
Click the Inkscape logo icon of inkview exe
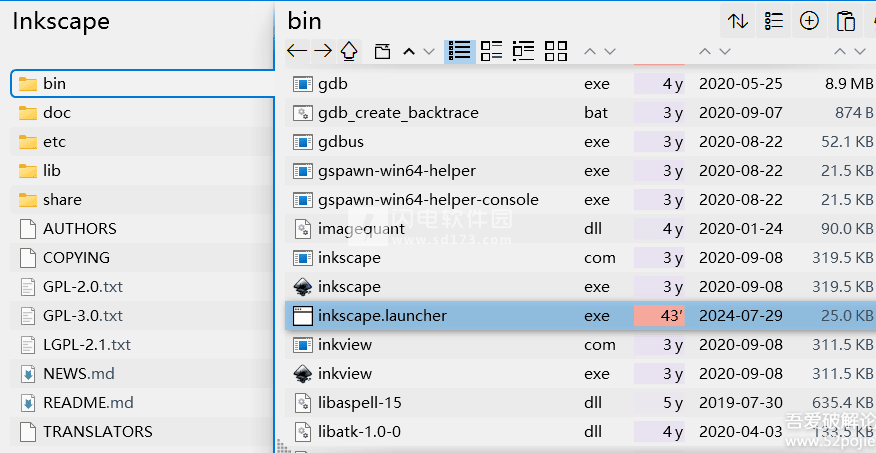pos(302,374)
